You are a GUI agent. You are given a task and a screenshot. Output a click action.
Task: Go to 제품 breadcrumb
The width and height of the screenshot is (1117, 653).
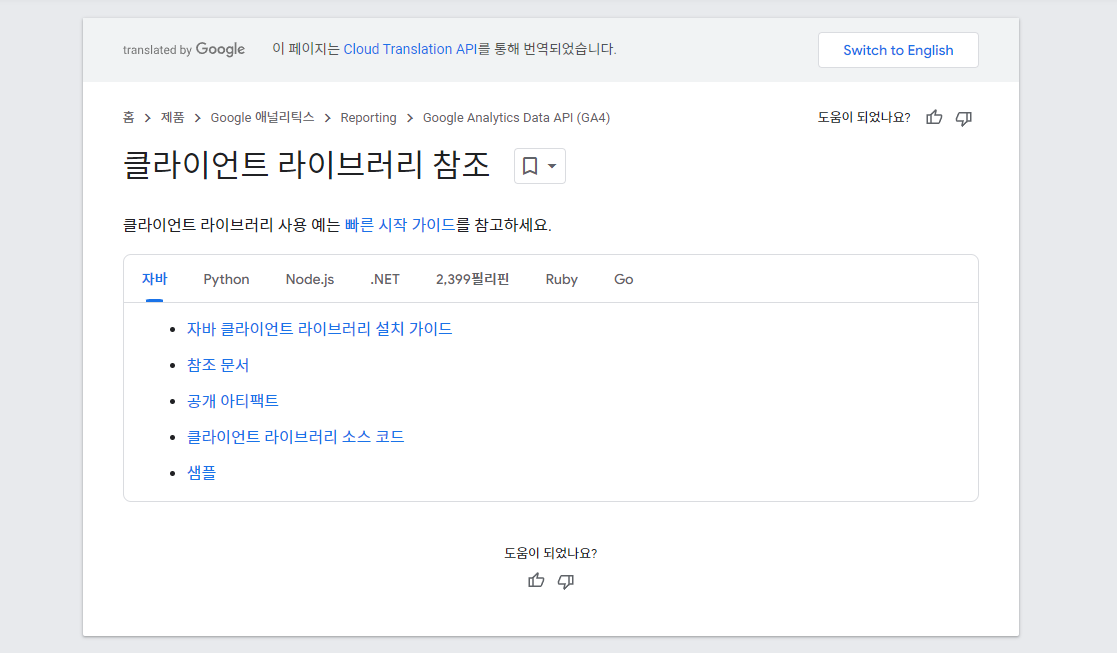172,117
